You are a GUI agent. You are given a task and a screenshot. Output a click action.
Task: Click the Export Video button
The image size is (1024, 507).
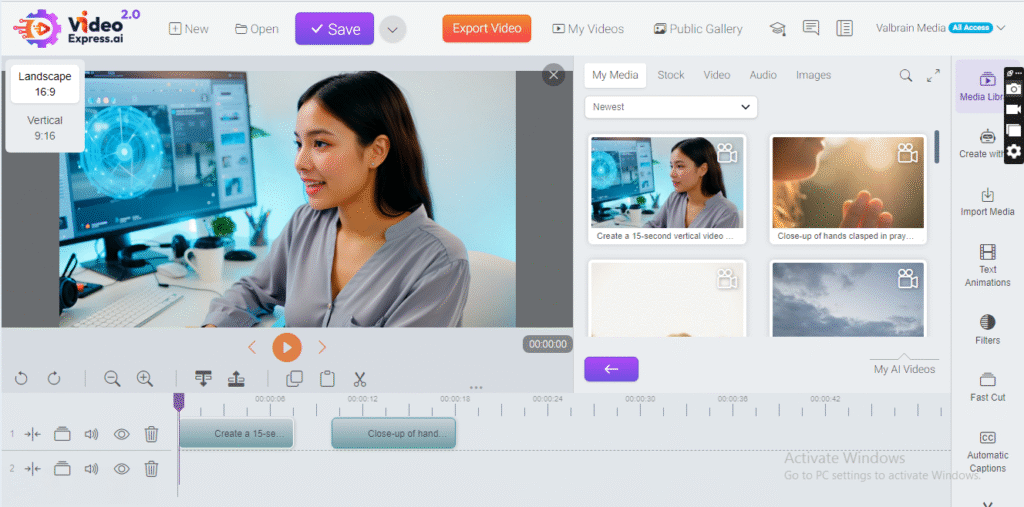point(487,29)
